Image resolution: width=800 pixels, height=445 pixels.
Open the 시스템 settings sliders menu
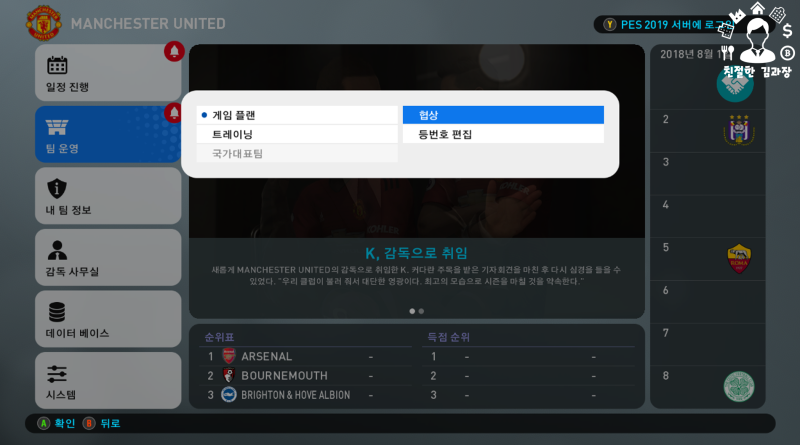tap(108, 380)
